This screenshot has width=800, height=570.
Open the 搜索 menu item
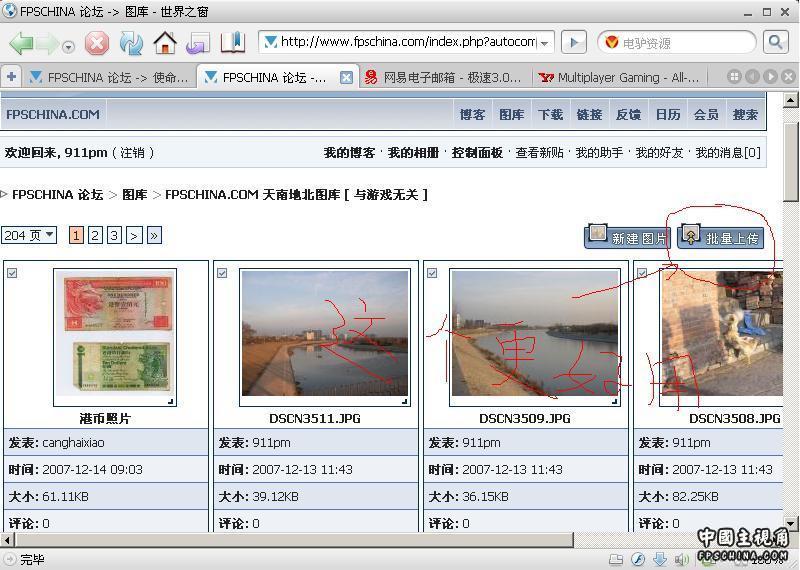[745, 115]
